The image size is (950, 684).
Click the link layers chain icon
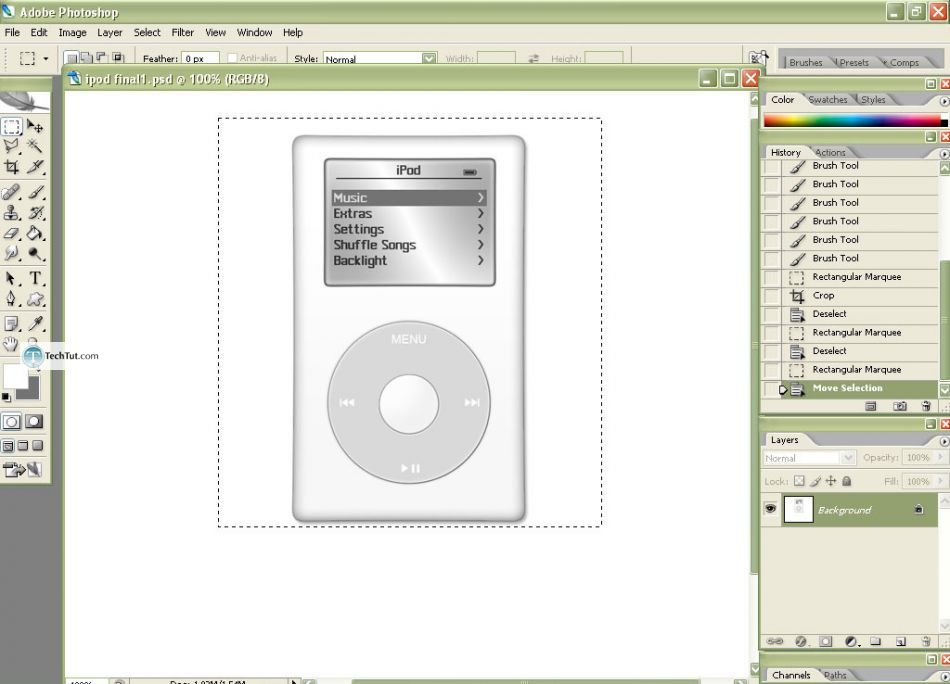pos(775,641)
